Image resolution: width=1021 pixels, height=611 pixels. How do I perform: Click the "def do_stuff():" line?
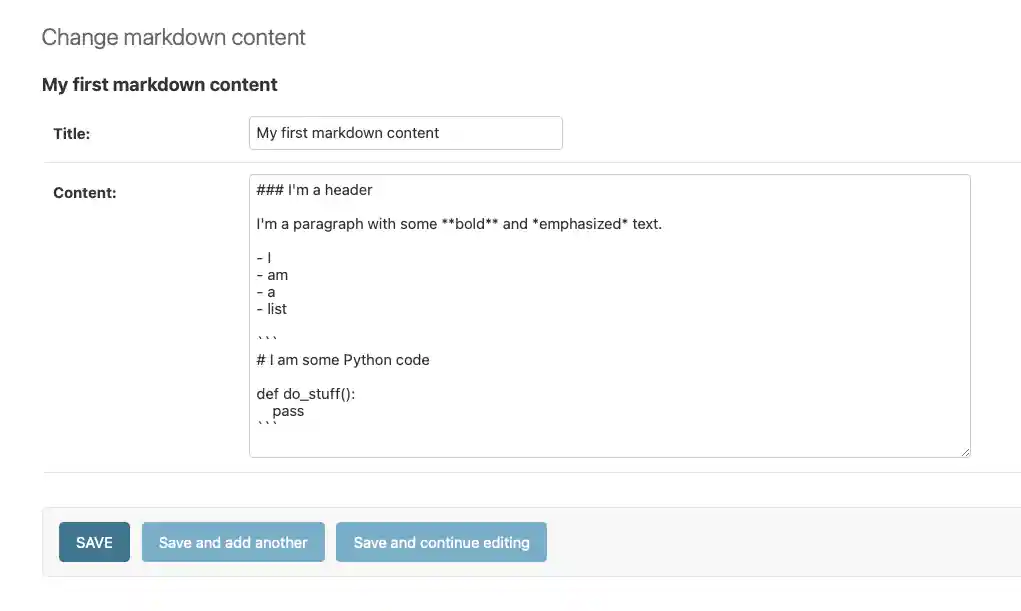tap(304, 393)
